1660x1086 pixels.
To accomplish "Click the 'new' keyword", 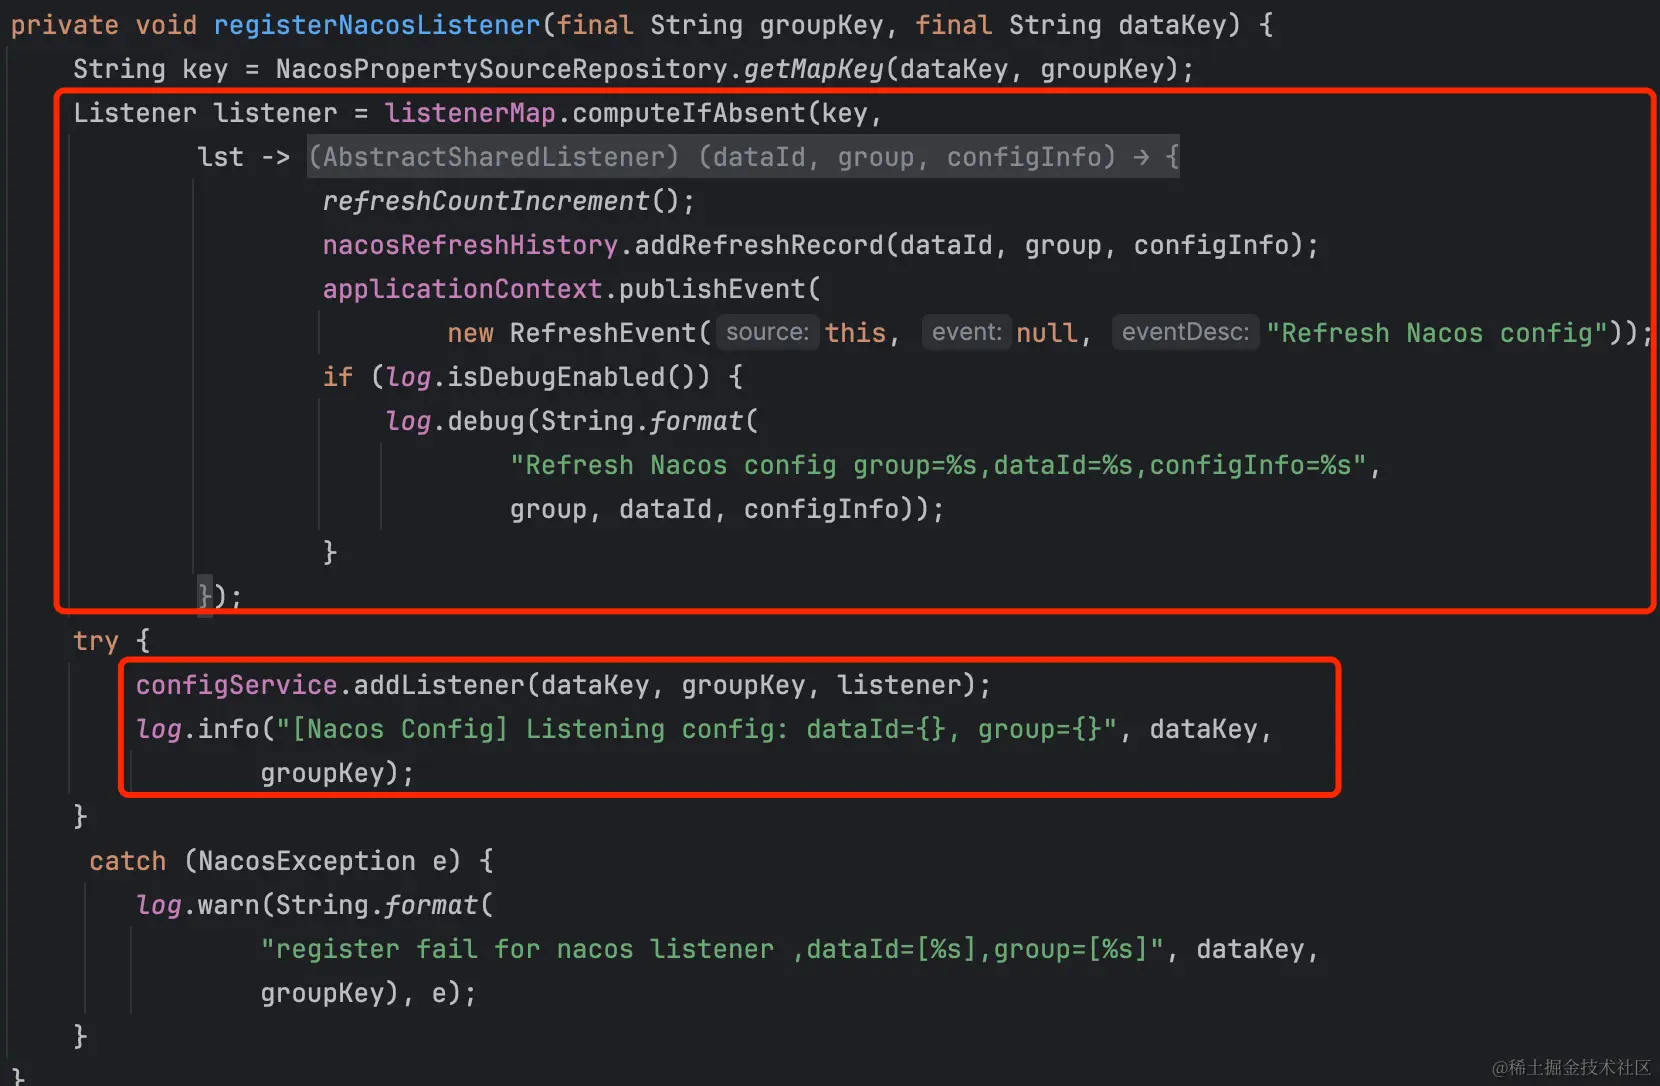I will [470, 333].
